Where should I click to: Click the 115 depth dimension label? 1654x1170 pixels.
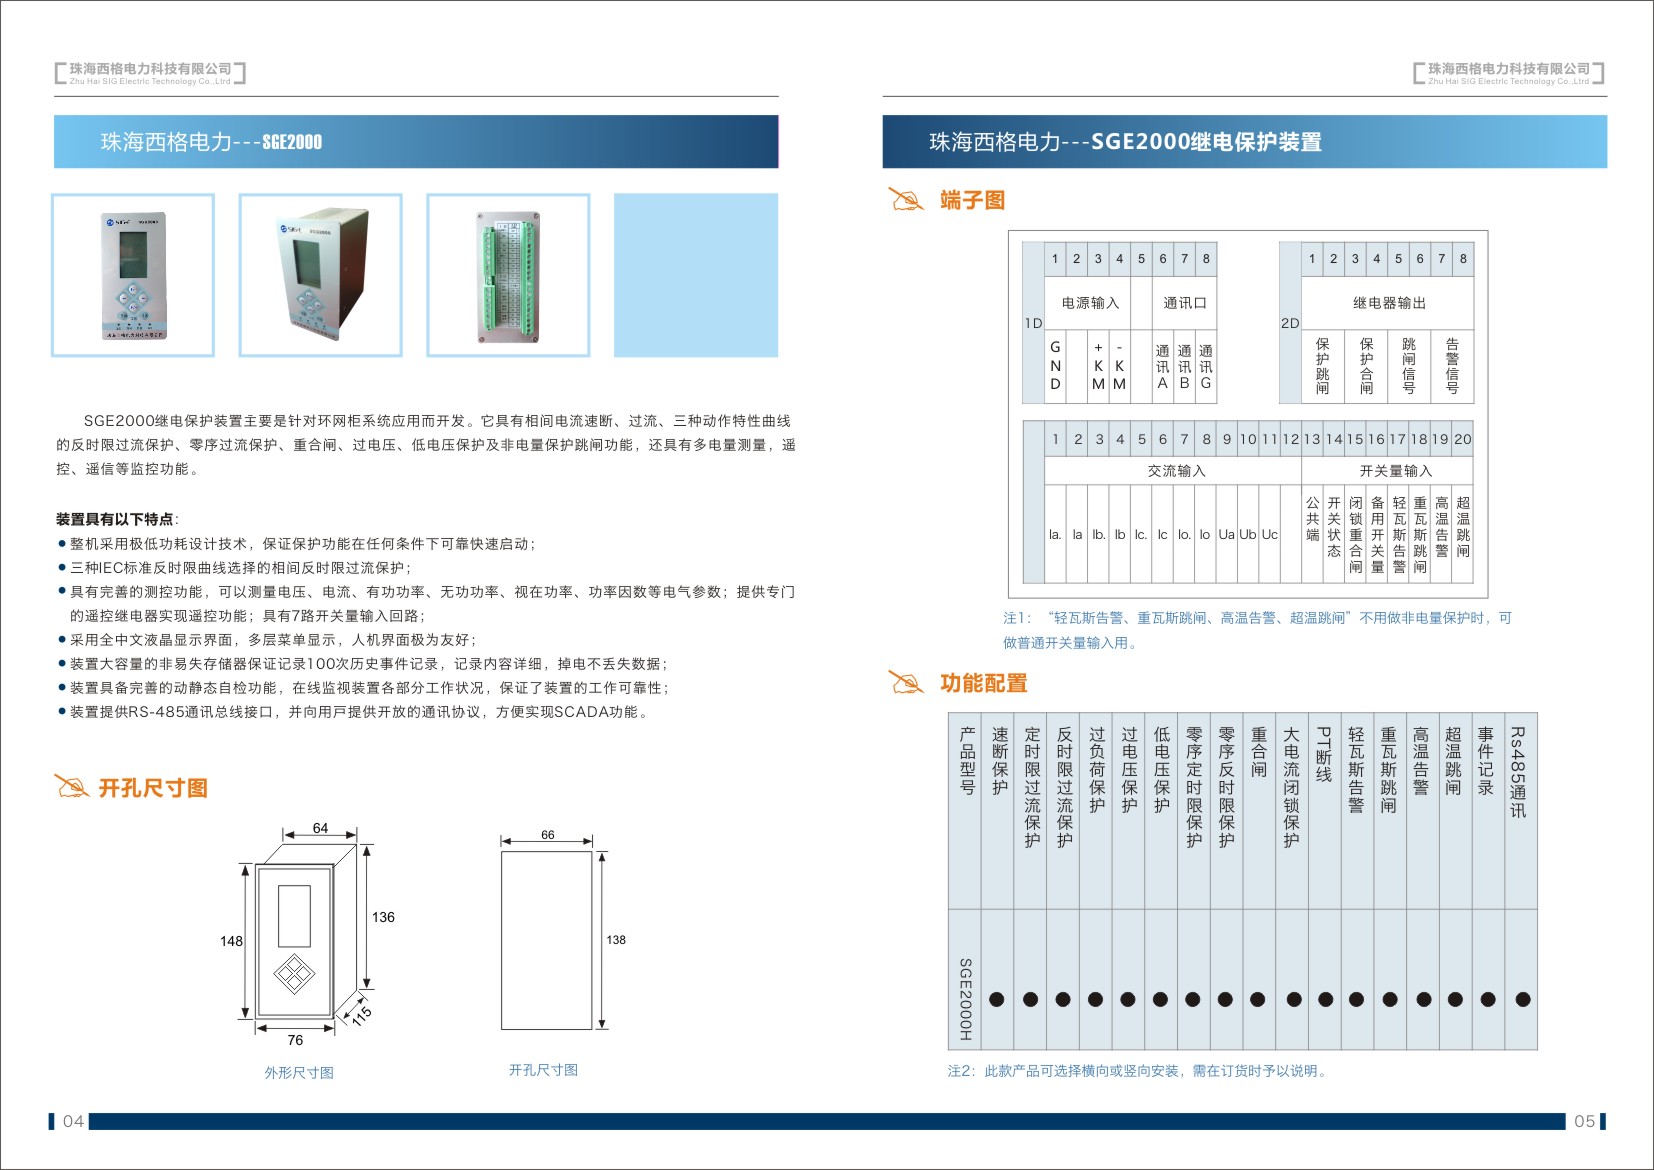point(361,1015)
